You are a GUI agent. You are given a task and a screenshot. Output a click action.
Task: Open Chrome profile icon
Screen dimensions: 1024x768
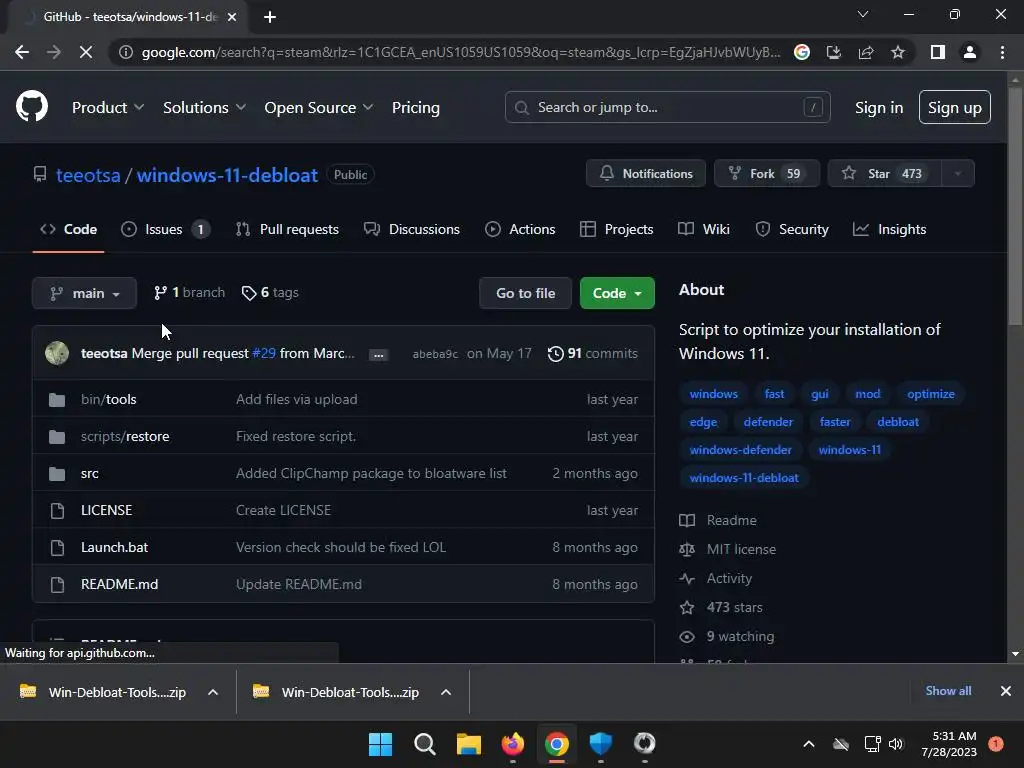coord(970,52)
